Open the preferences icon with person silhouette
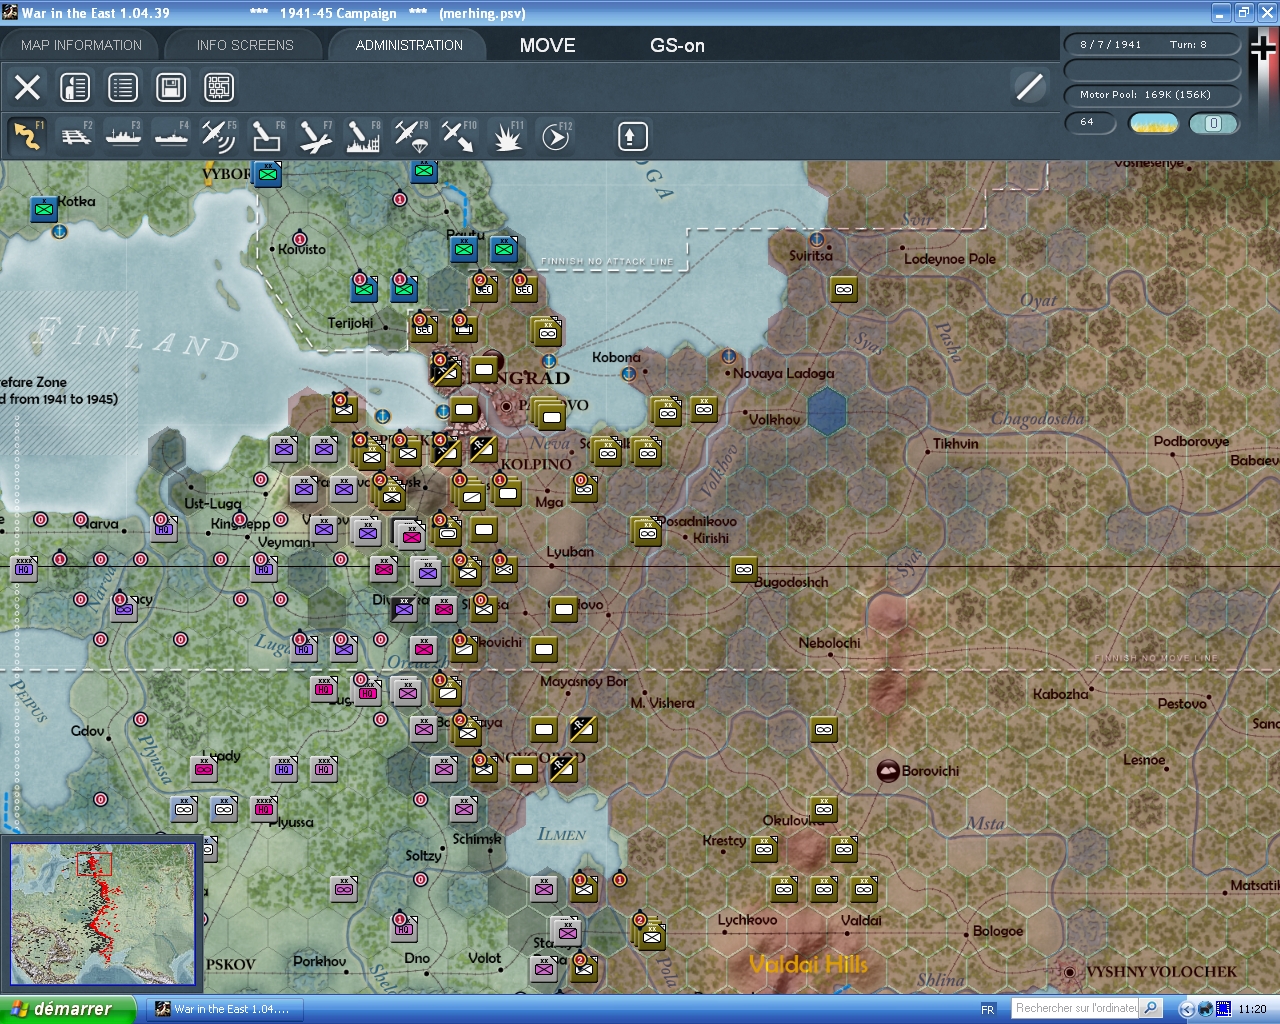This screenshot has height=1024, width=1280. point(75,87)
